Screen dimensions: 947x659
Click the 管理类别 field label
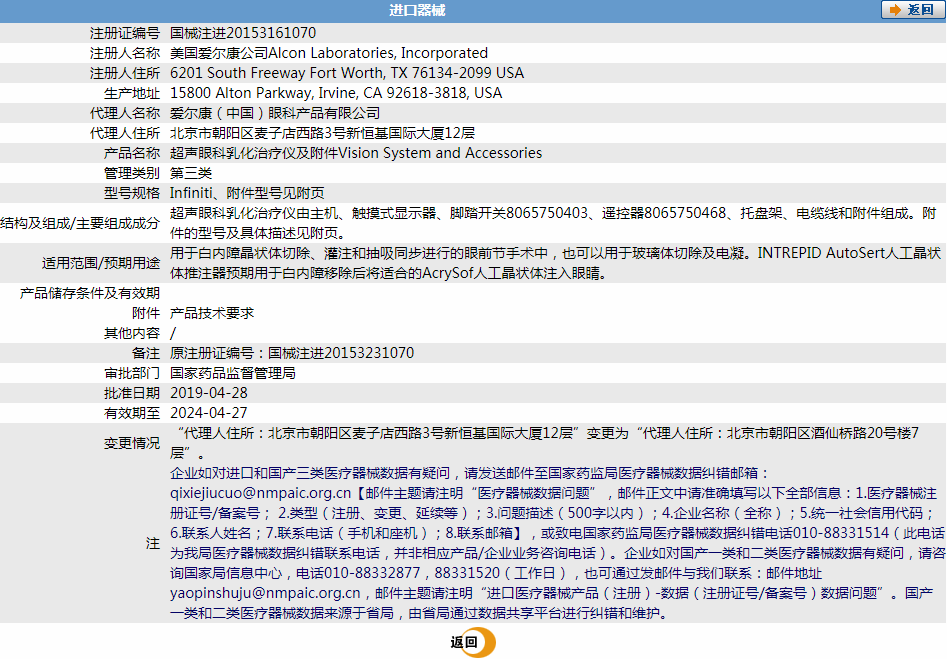(132, 173)
